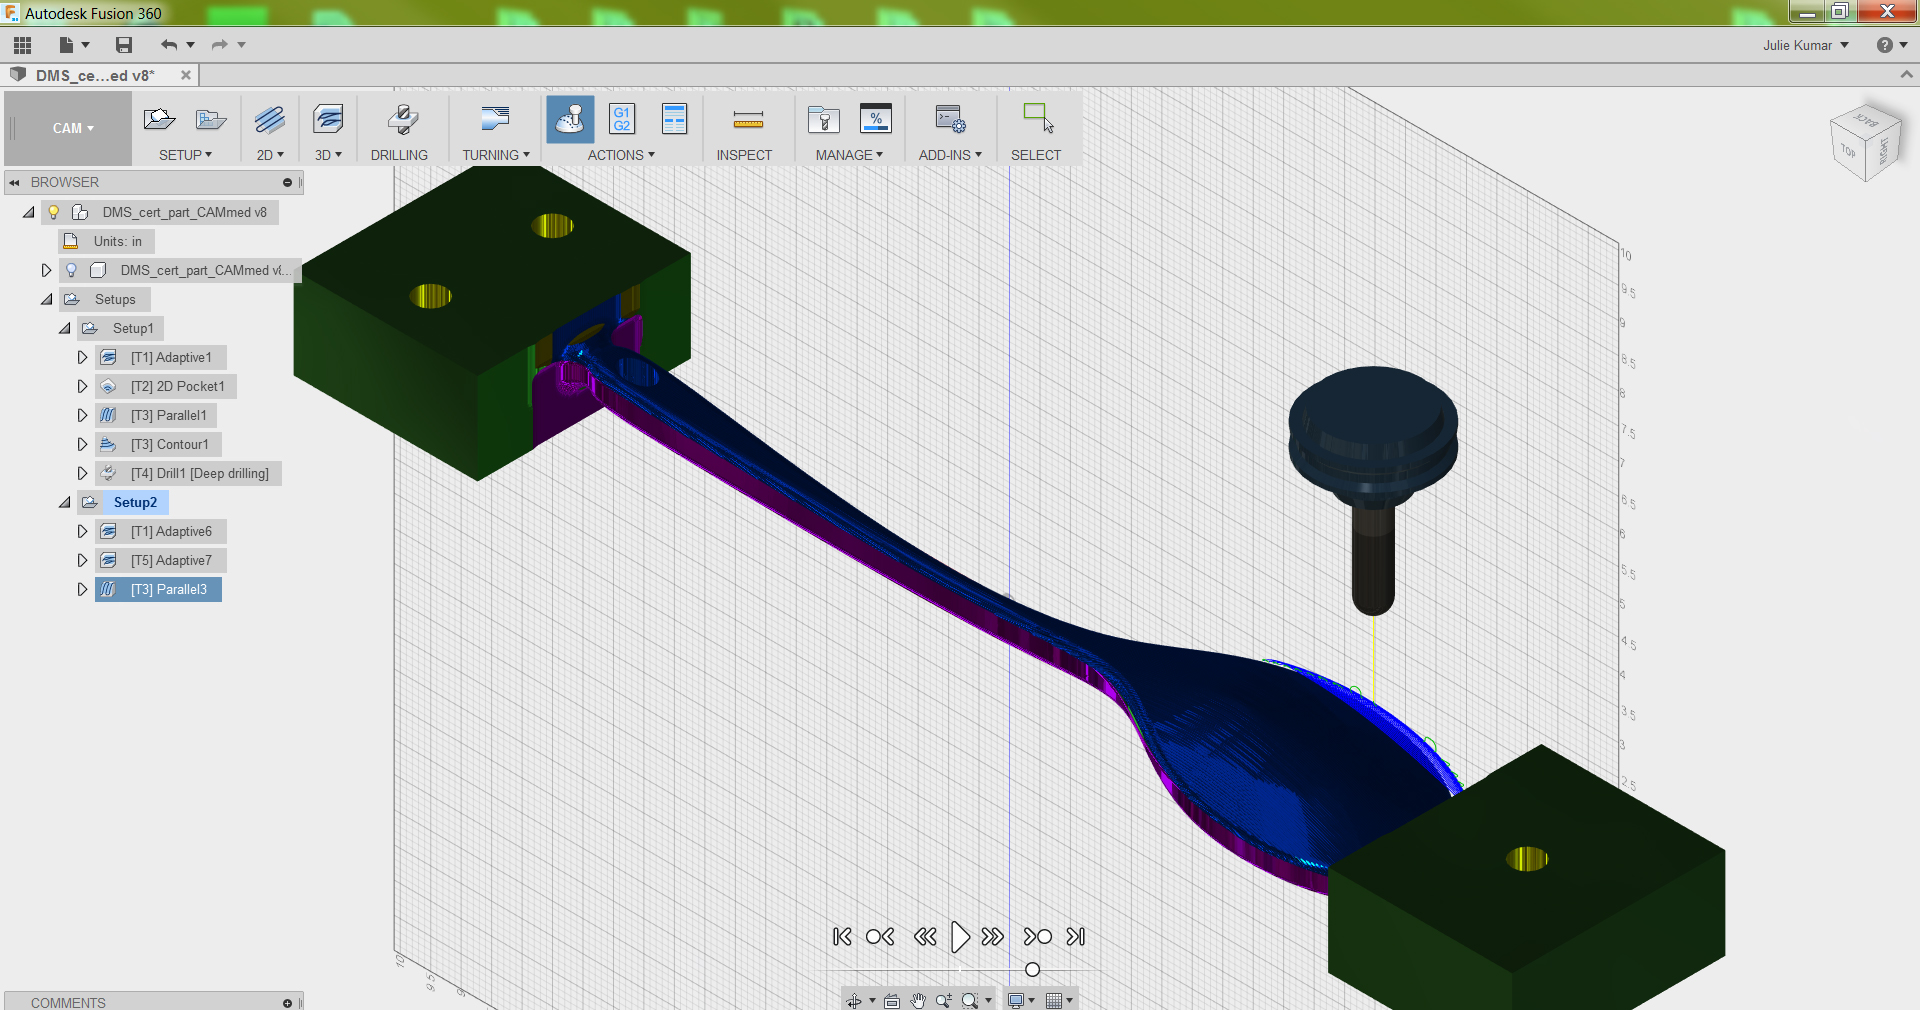Select the Orbit navigation tool

(x=854, y=1000)
